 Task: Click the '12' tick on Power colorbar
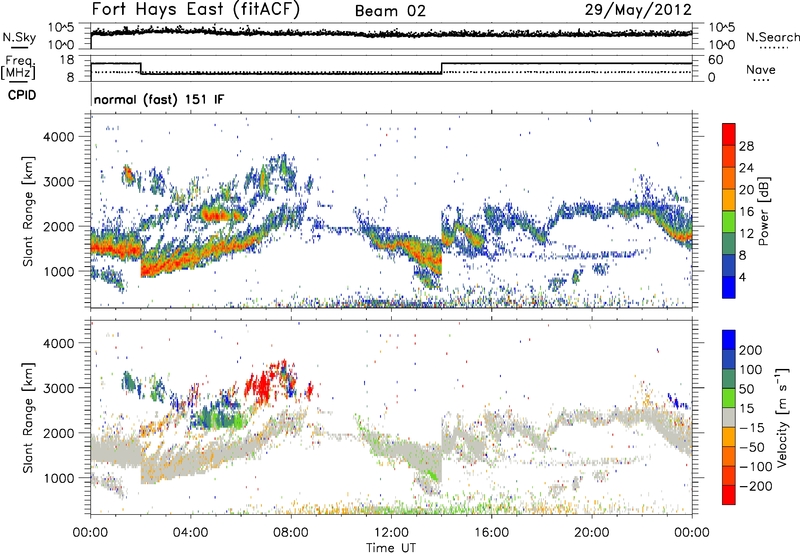(x=746, y=233)
